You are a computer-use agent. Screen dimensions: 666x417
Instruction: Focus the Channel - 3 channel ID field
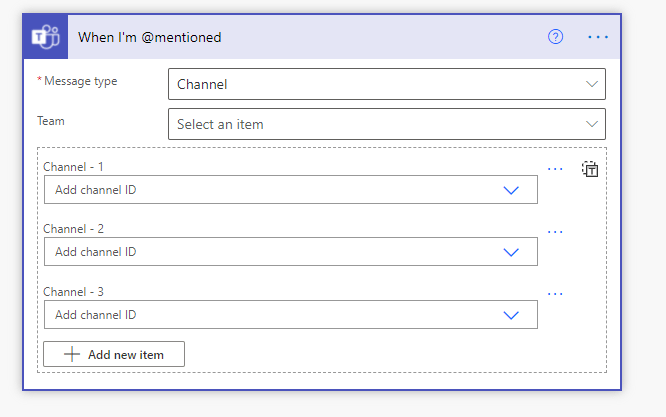[x=270, y=315]
